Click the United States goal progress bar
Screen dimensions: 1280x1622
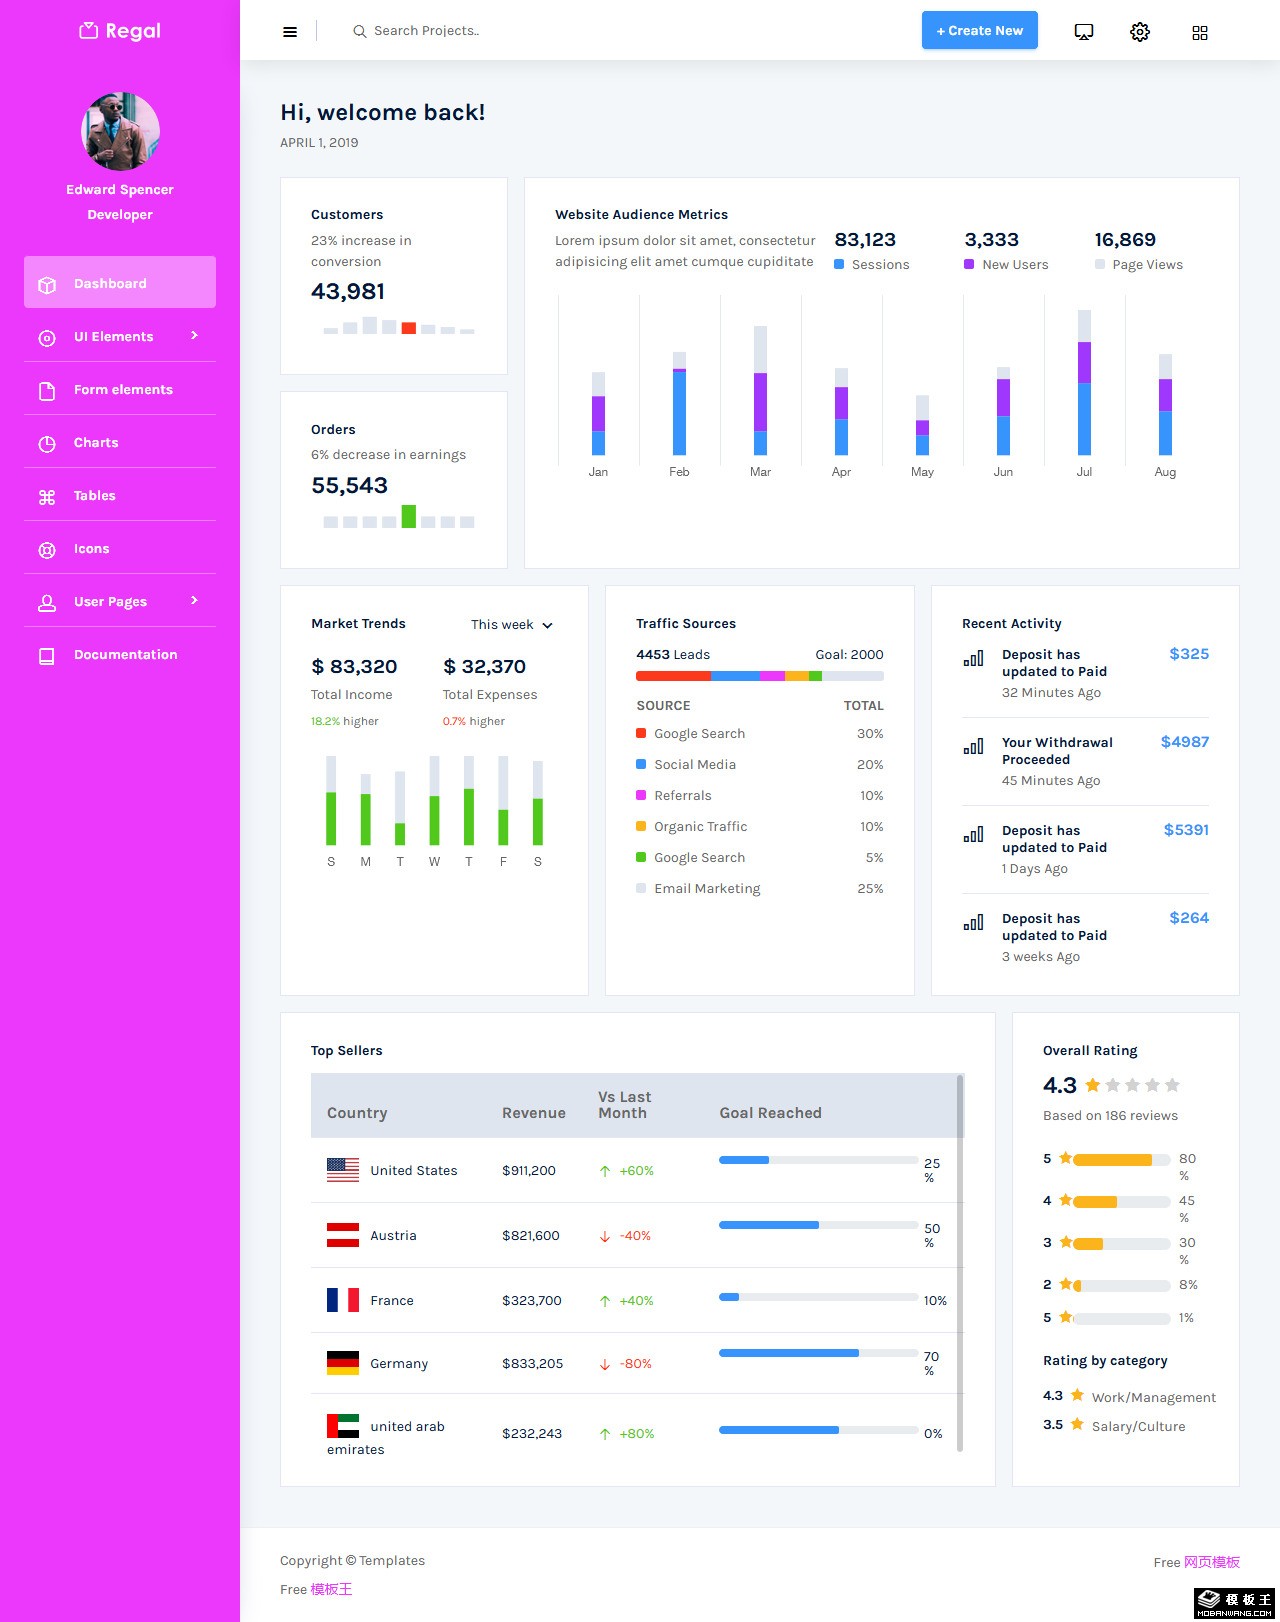(818, 1160)
